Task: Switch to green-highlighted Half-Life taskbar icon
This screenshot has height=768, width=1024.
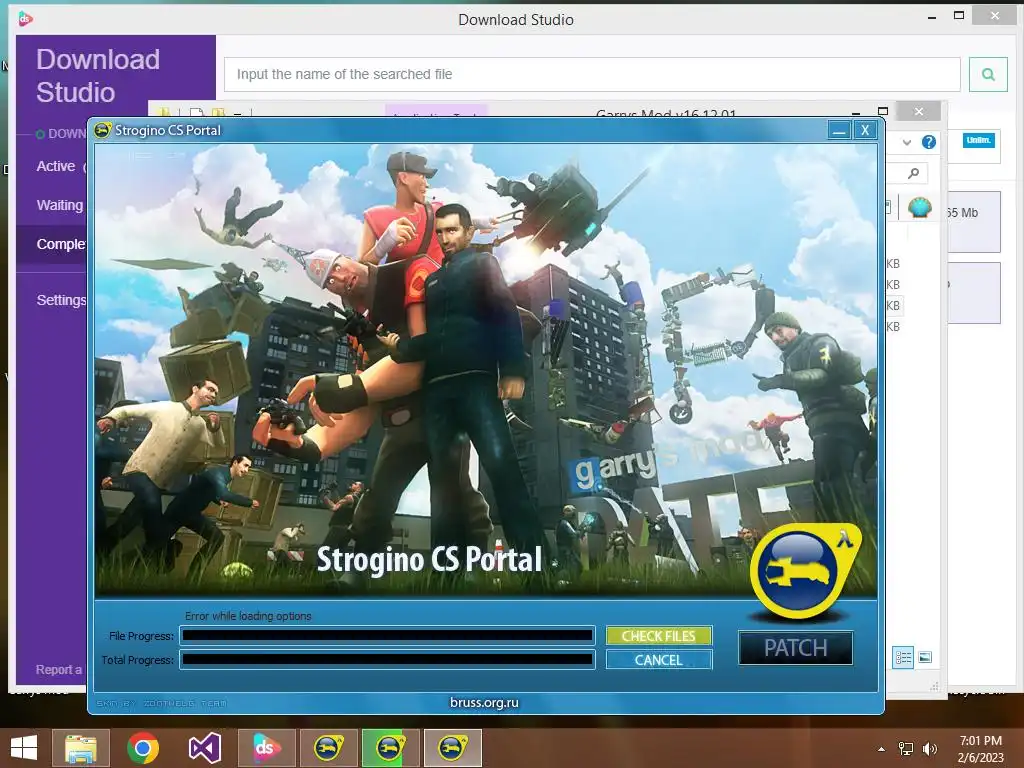Action: click(x=390, y=748)
